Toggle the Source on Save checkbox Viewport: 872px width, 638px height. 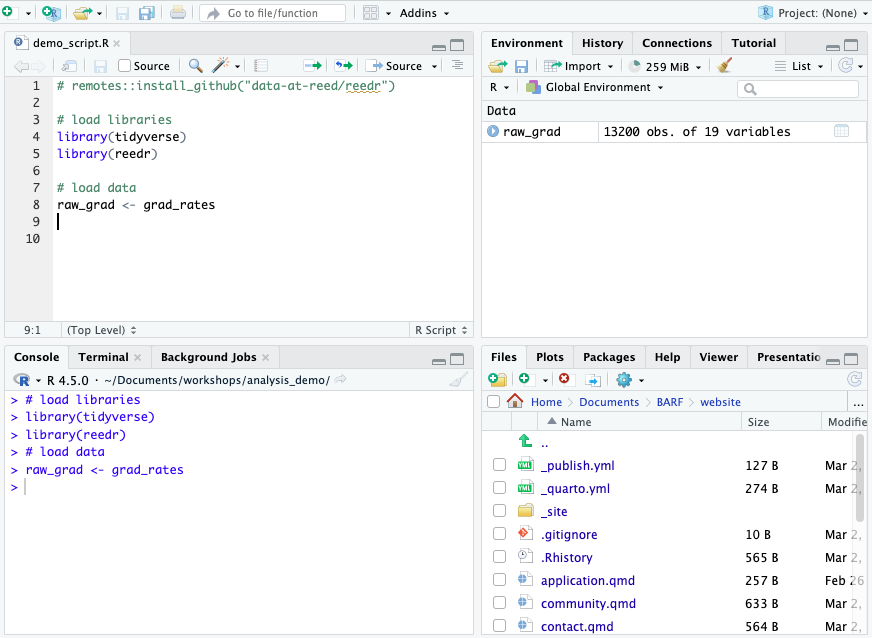point(125,66)
